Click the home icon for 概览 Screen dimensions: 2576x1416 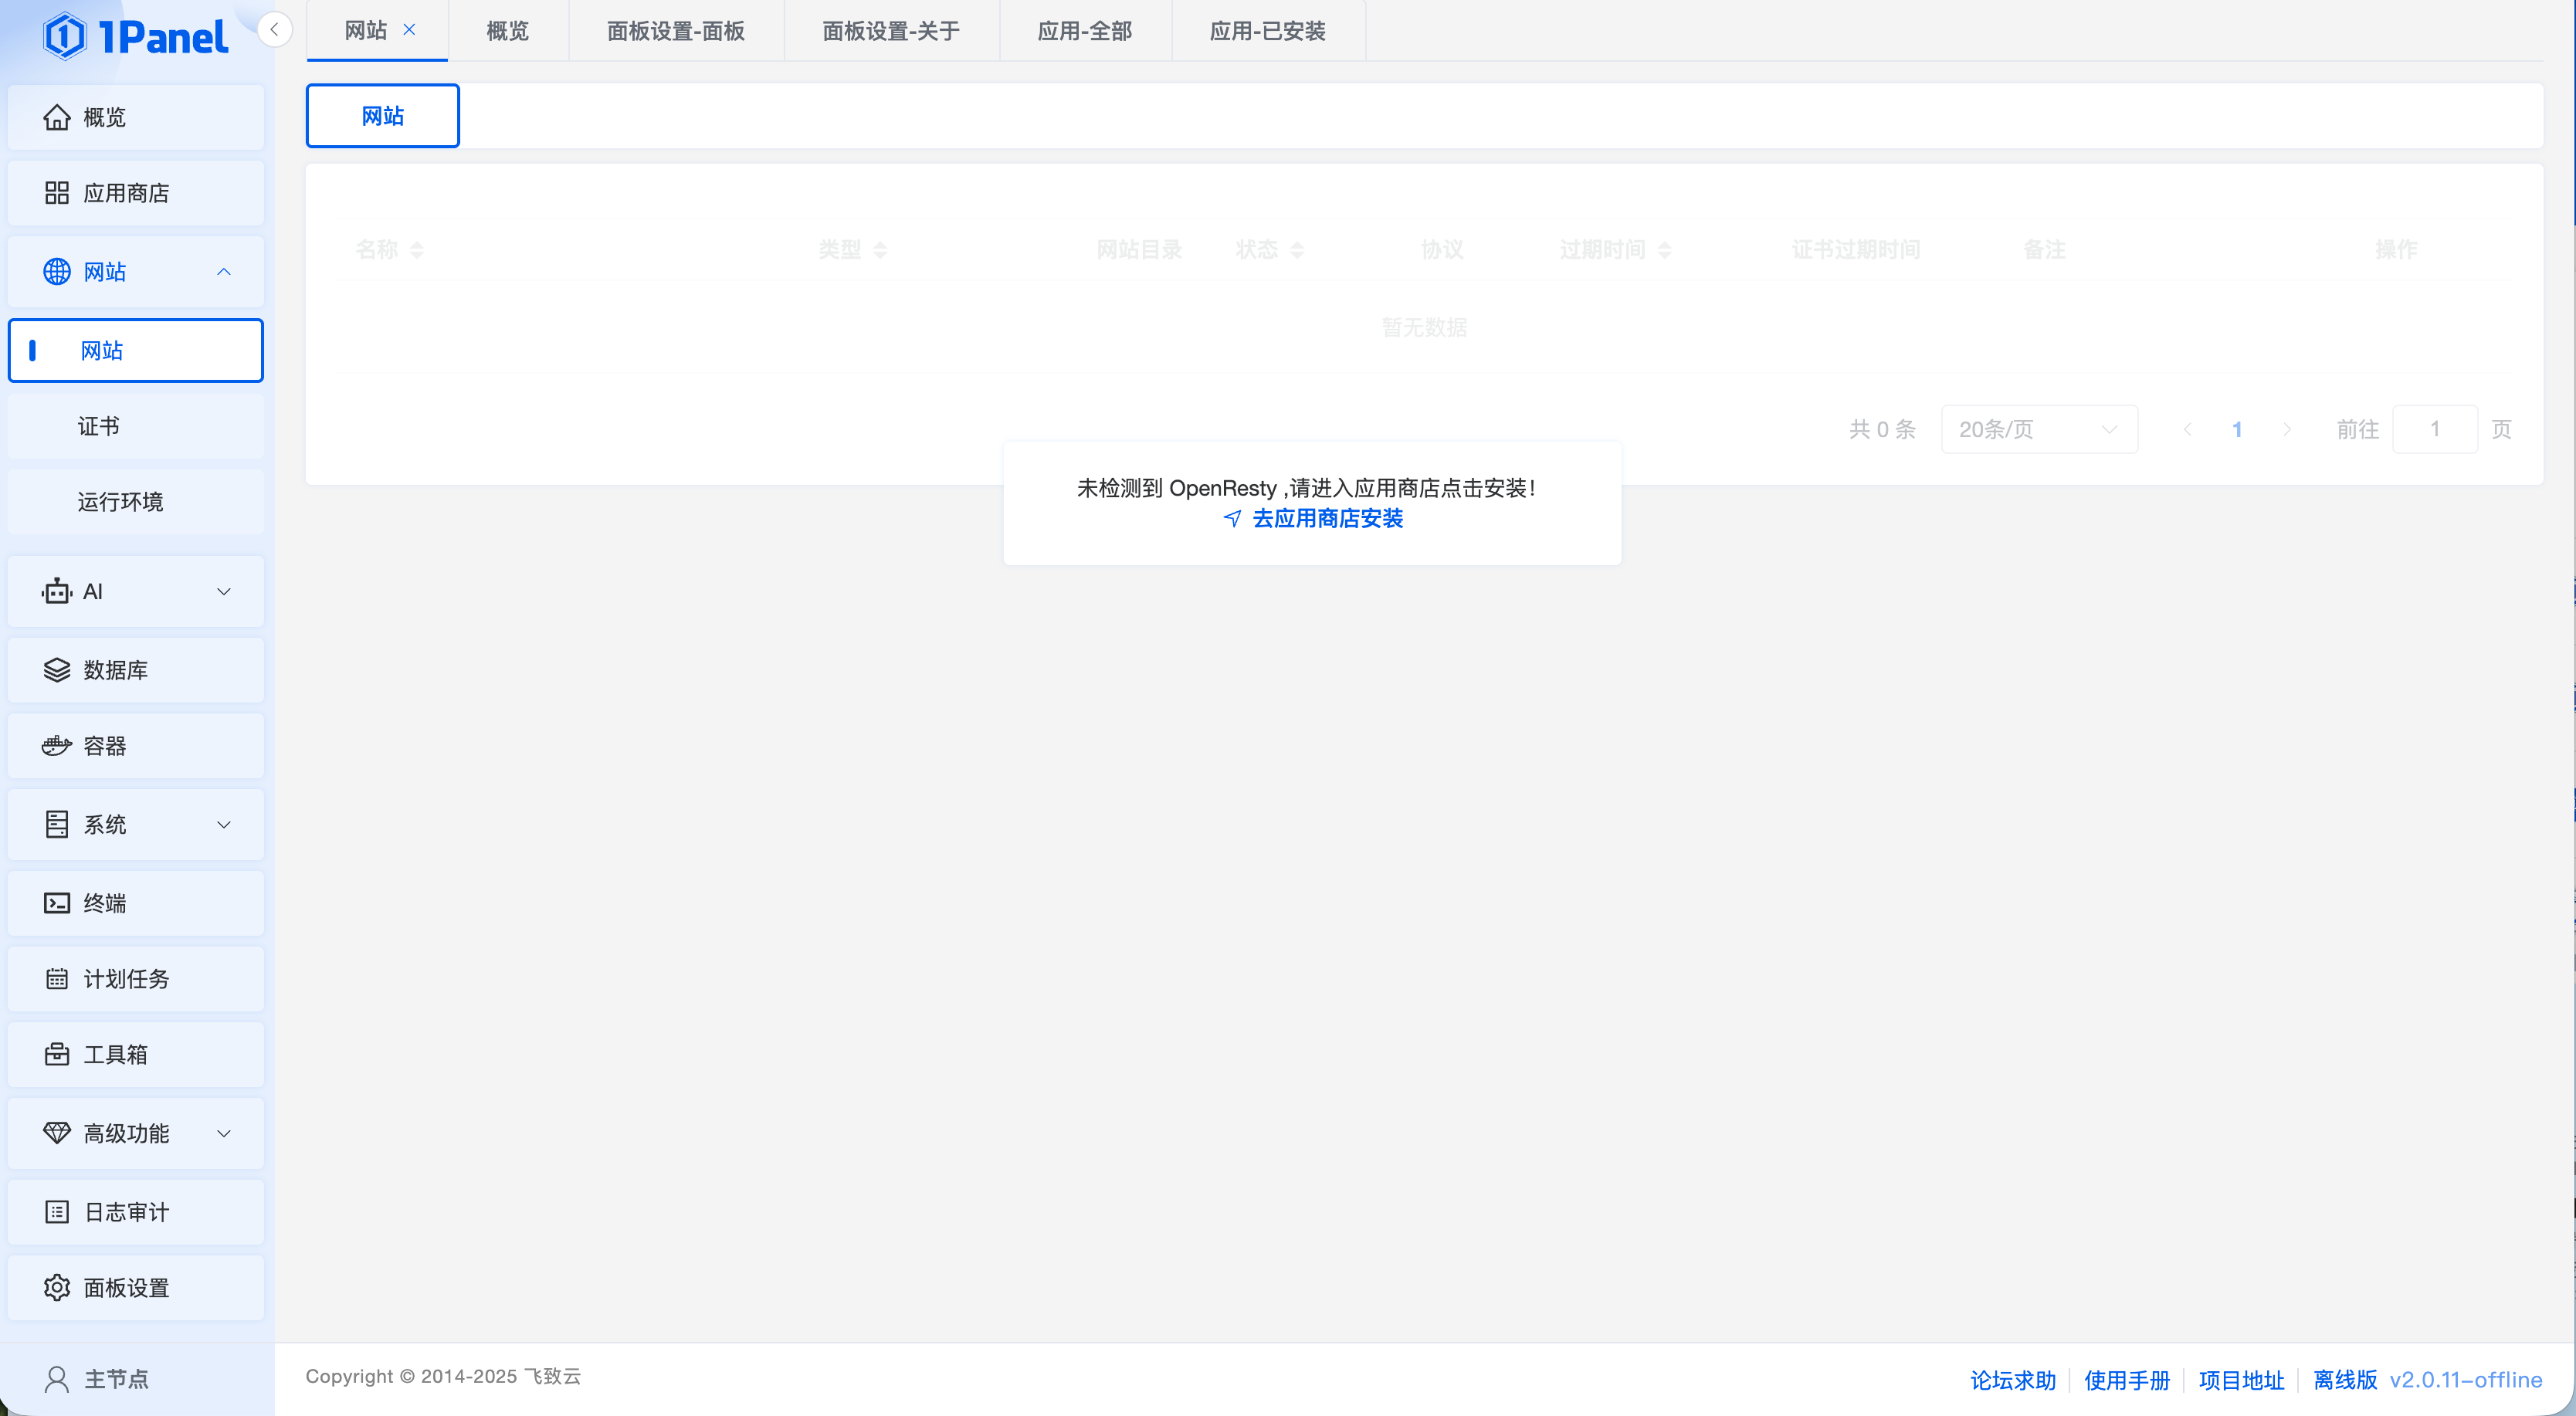(x=57, y=117)
